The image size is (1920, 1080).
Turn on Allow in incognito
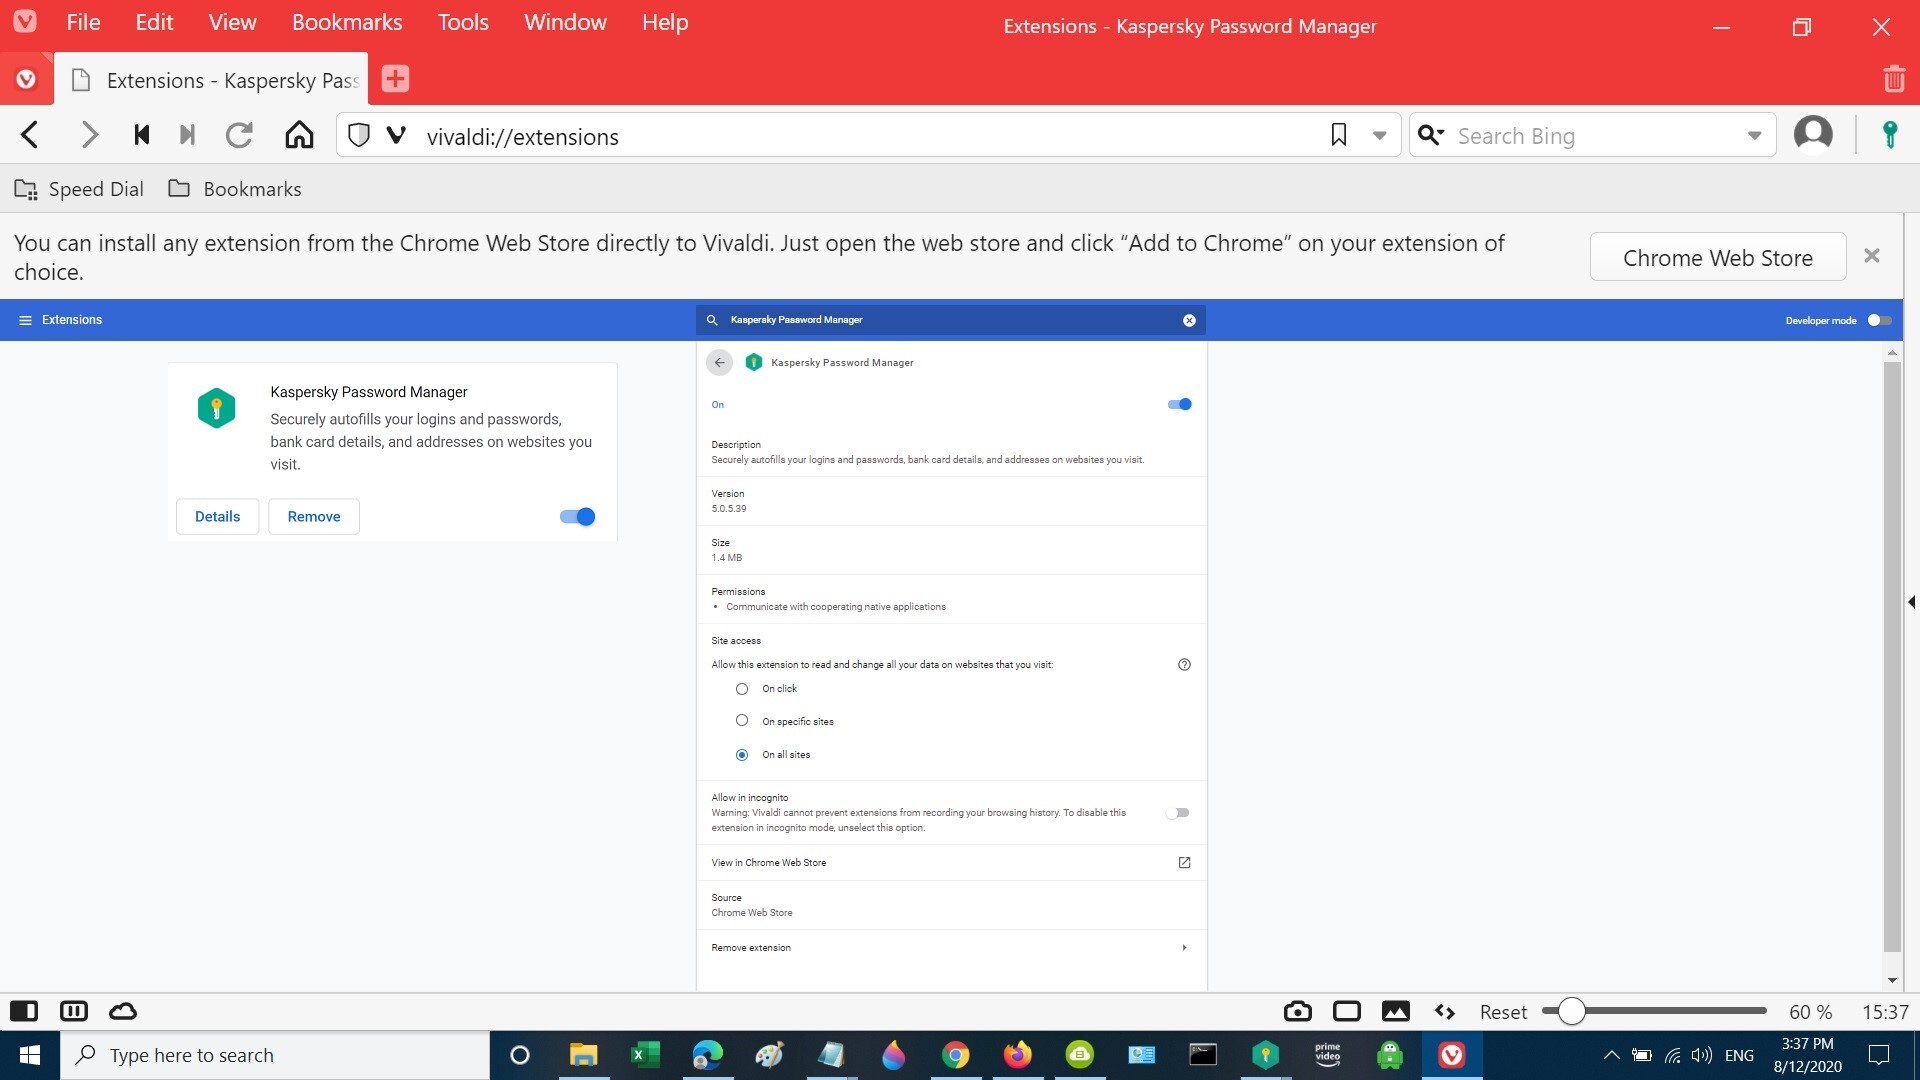(1178, 813)
